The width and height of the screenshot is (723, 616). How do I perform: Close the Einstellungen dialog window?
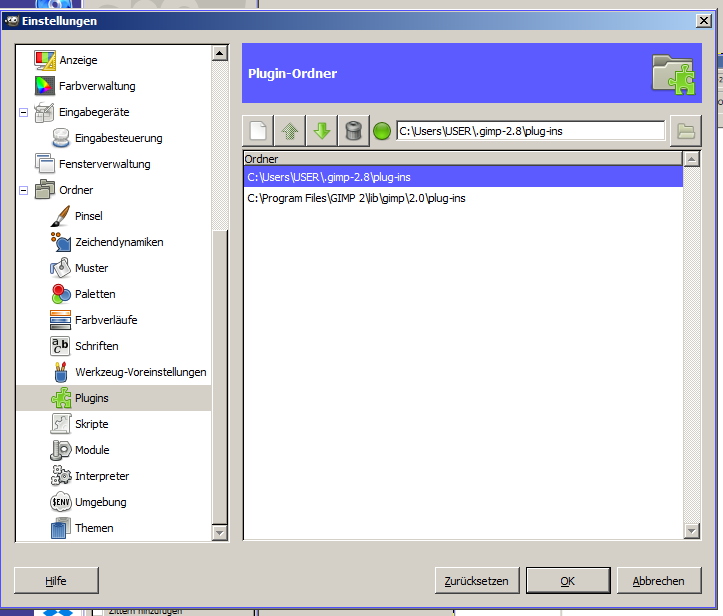pyautogui.click(x=704, y=21)
